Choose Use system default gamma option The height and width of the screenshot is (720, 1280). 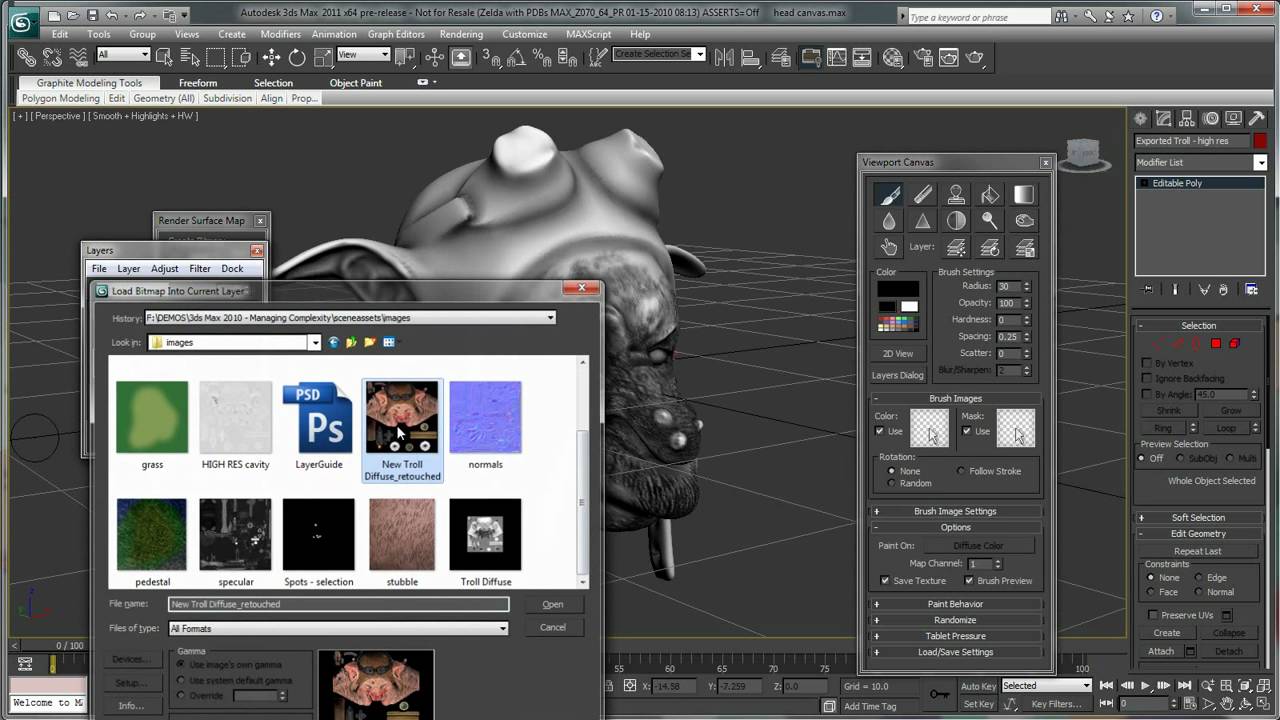(x=182, y=680)
